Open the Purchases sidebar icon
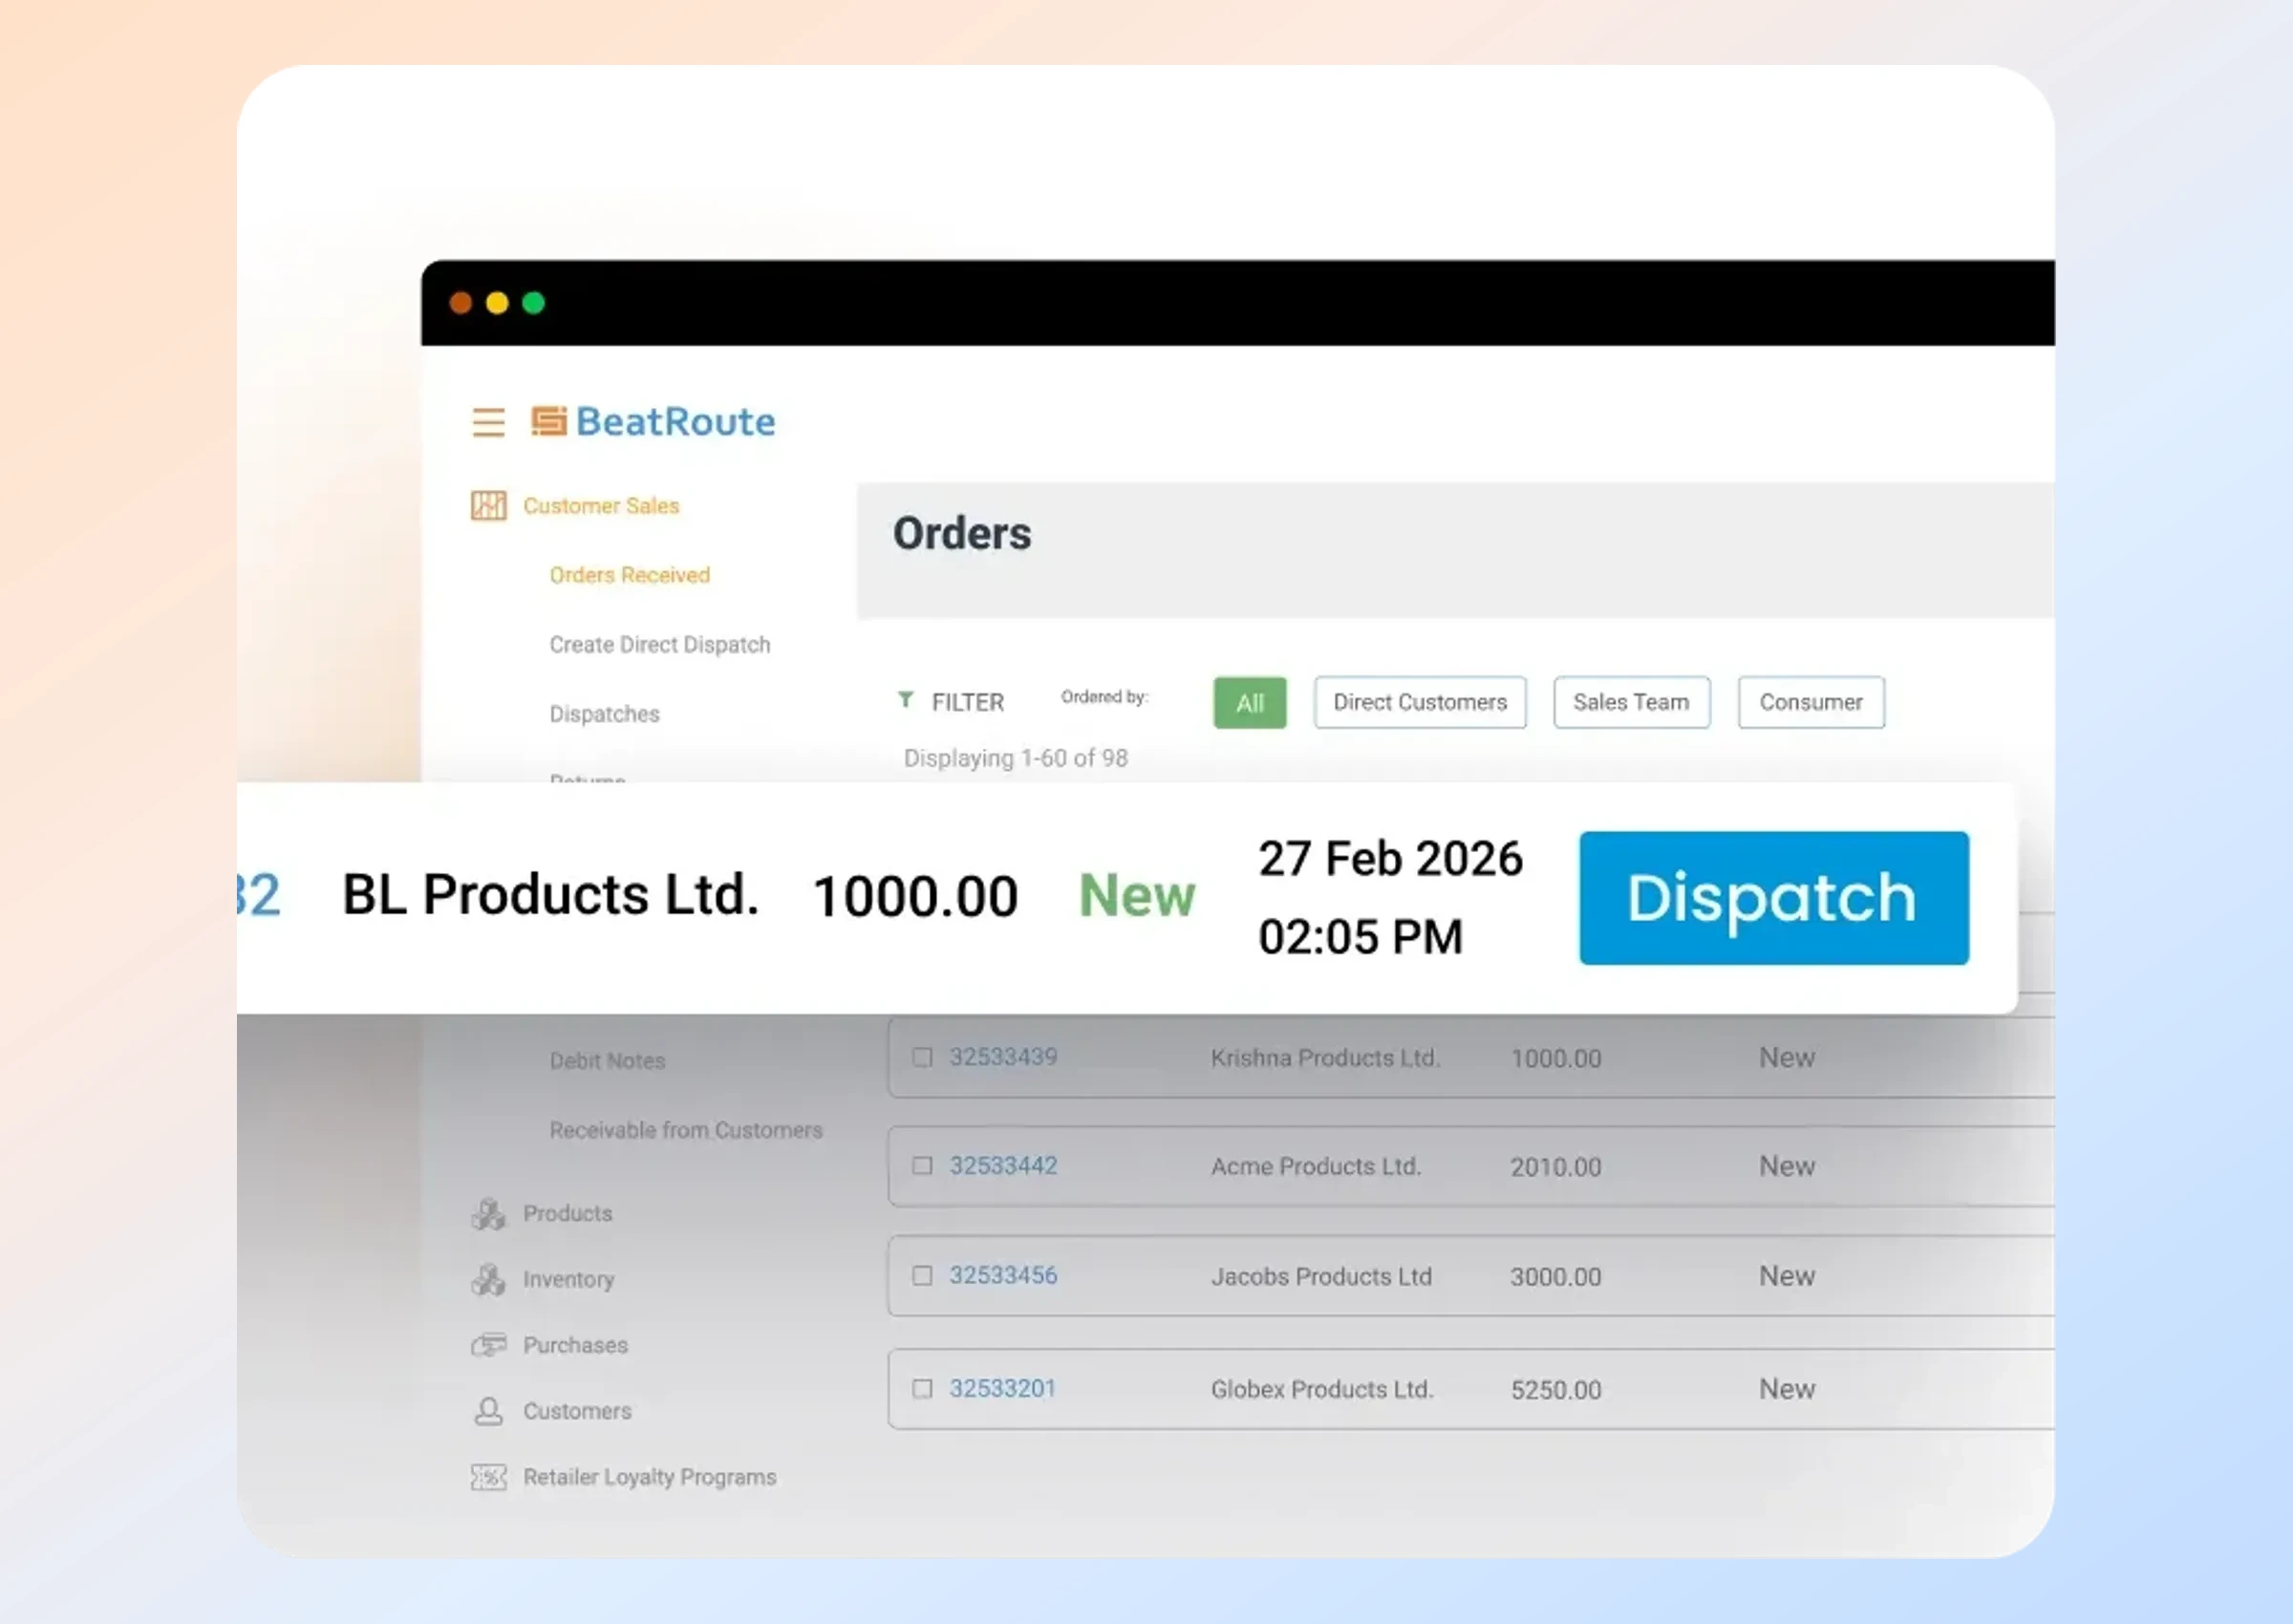This screenshot has height=1624, width=2293. 488,1345
